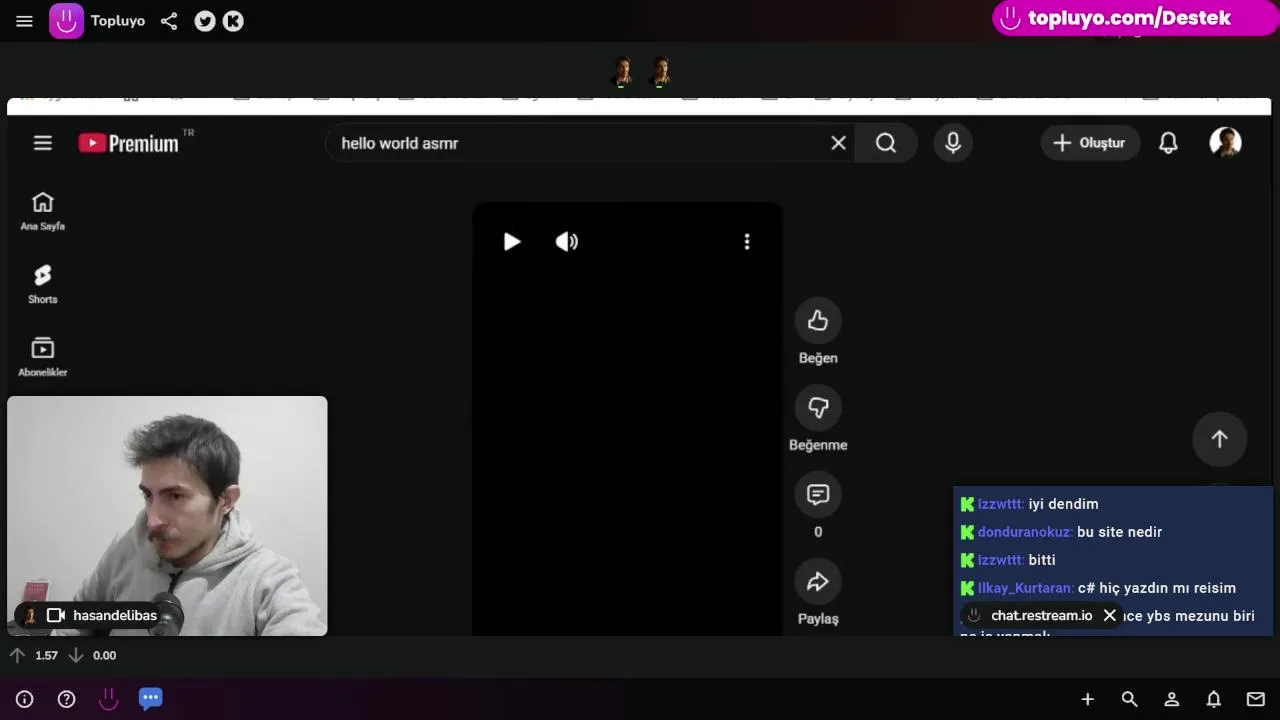Open the info icon in bottom bar
Screen dimensions: 1280x720
tap(25, 699)
